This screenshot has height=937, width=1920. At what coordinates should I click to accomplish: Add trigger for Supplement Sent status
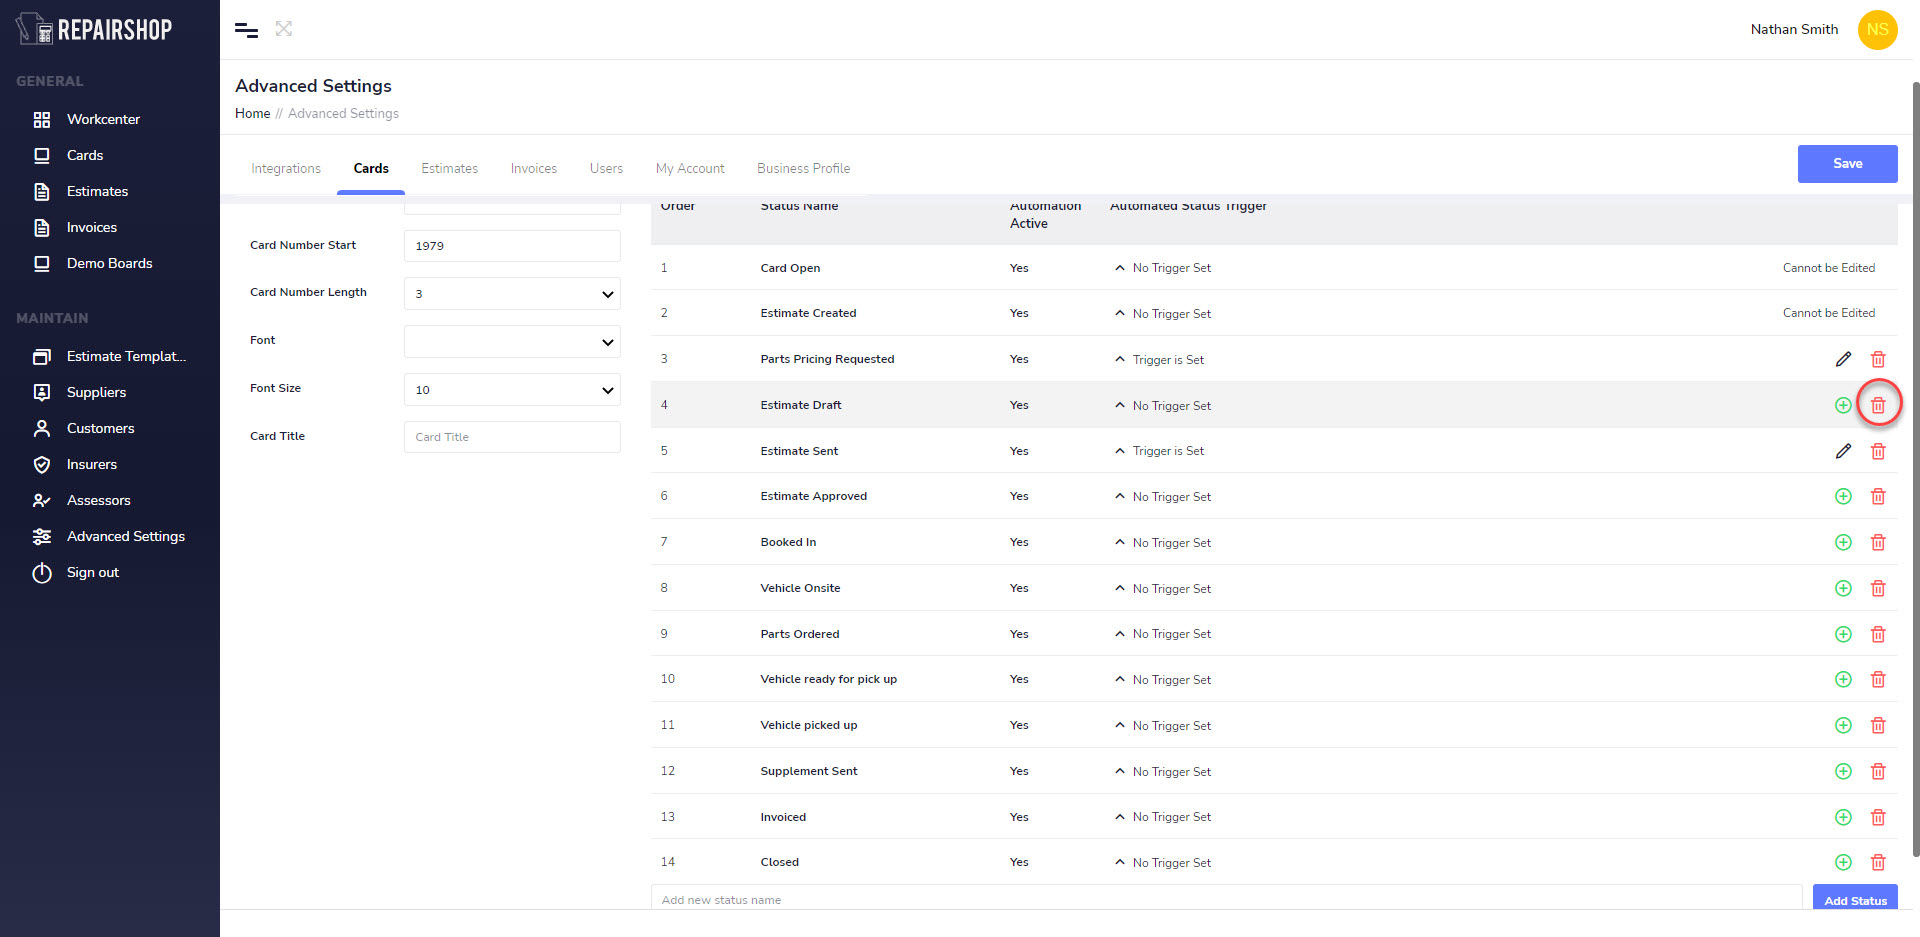(x=1843, y=771)
